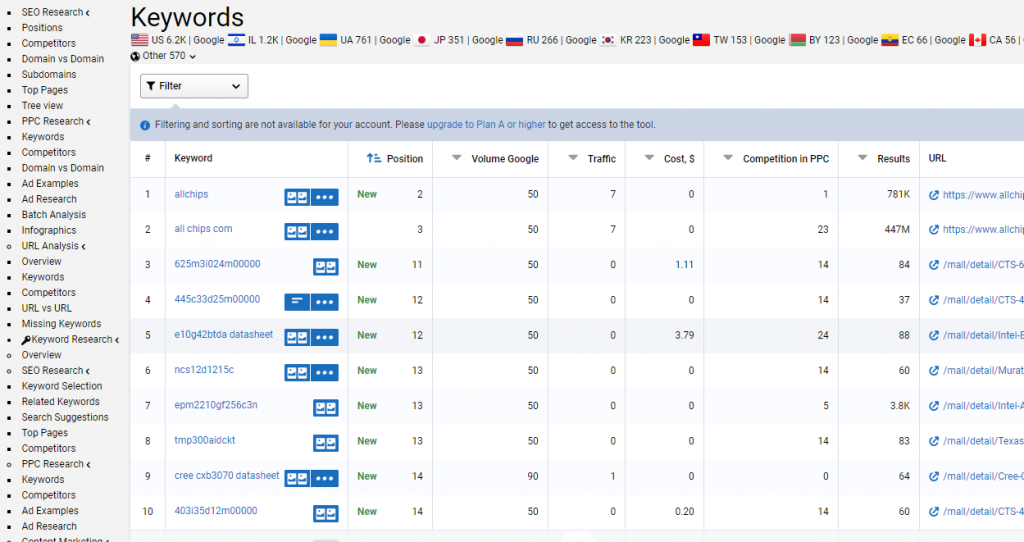Open Volume Google column sort arrow
1024x542 pixels.
pos(457,158)
